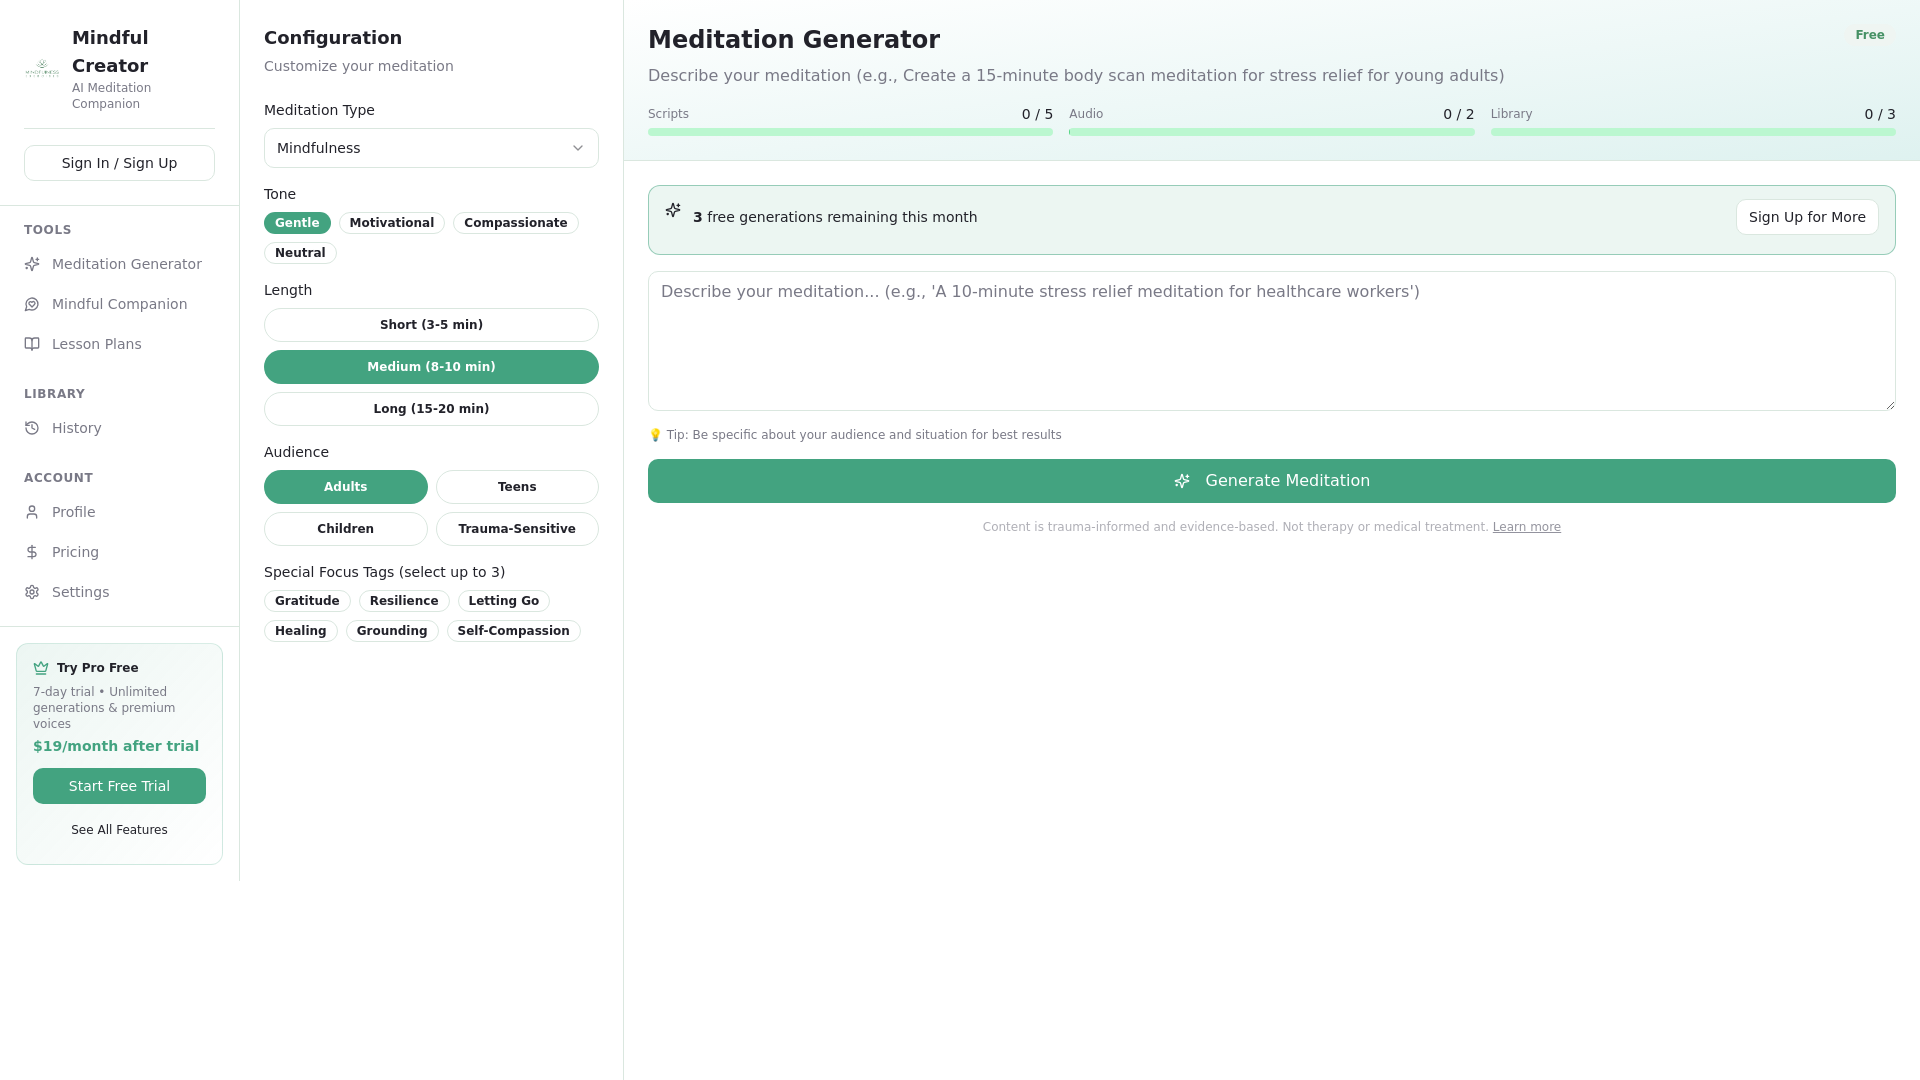Click the Generate Meditation button
The width and height of the screenshot is (1920, 1080).
[1271, 481]
